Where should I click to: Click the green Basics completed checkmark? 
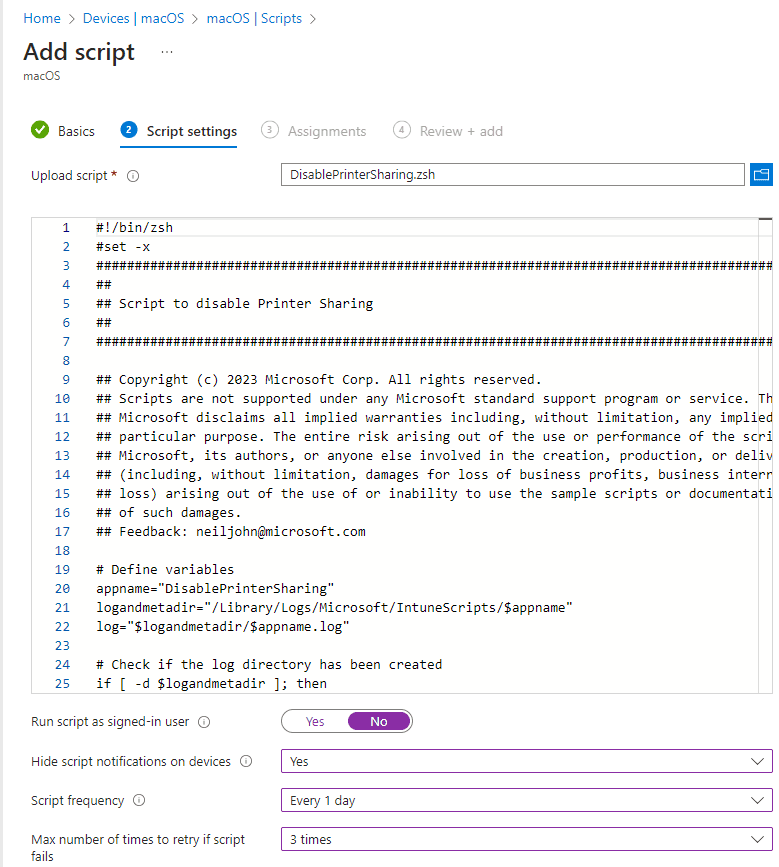(x=40, y=130)
